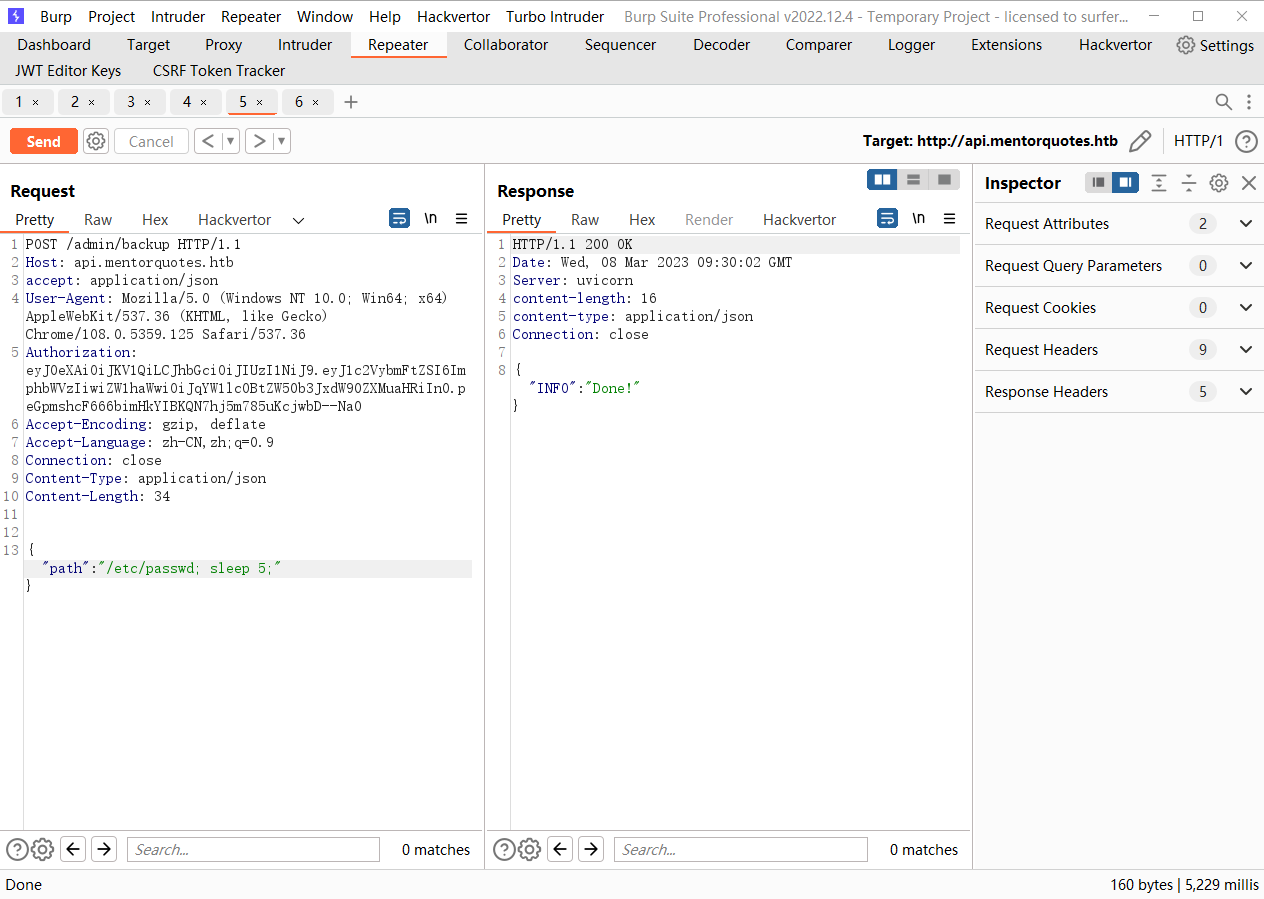
Task: Open Request editor hamburger menu
Action: tap(462, 218)
